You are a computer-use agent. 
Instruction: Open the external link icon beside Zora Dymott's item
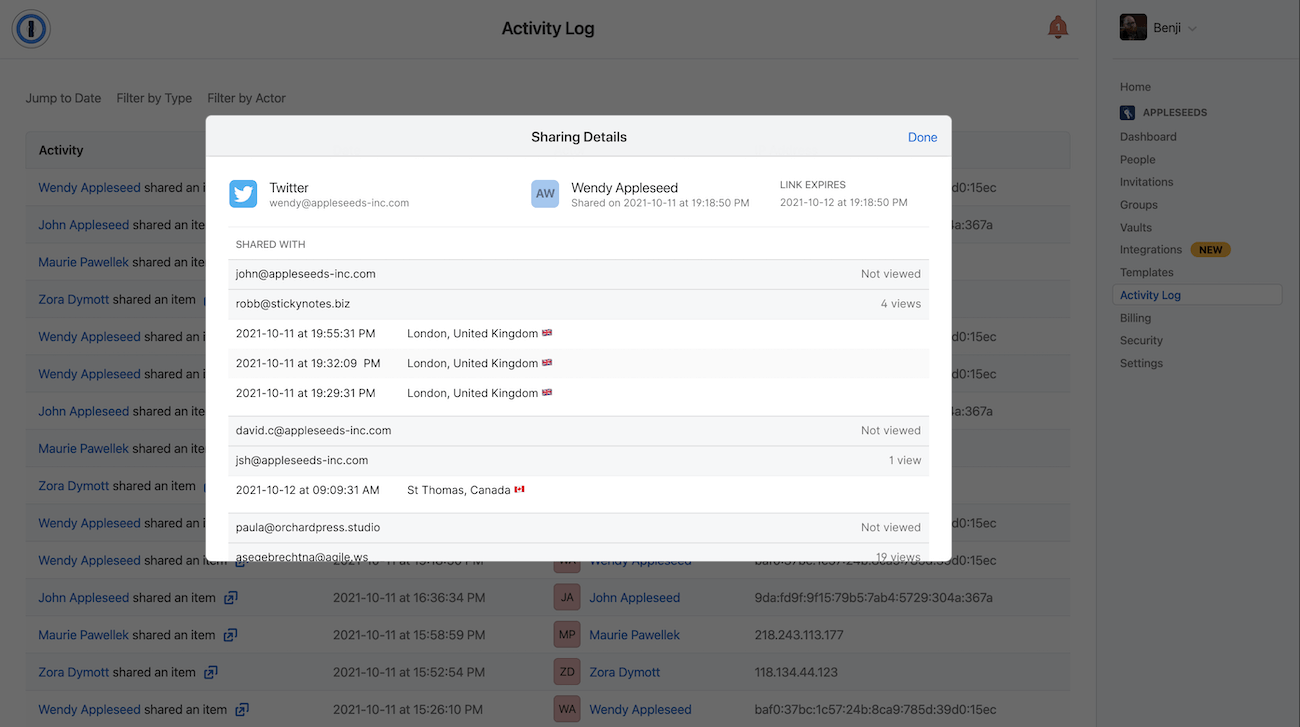pos(210,672)
